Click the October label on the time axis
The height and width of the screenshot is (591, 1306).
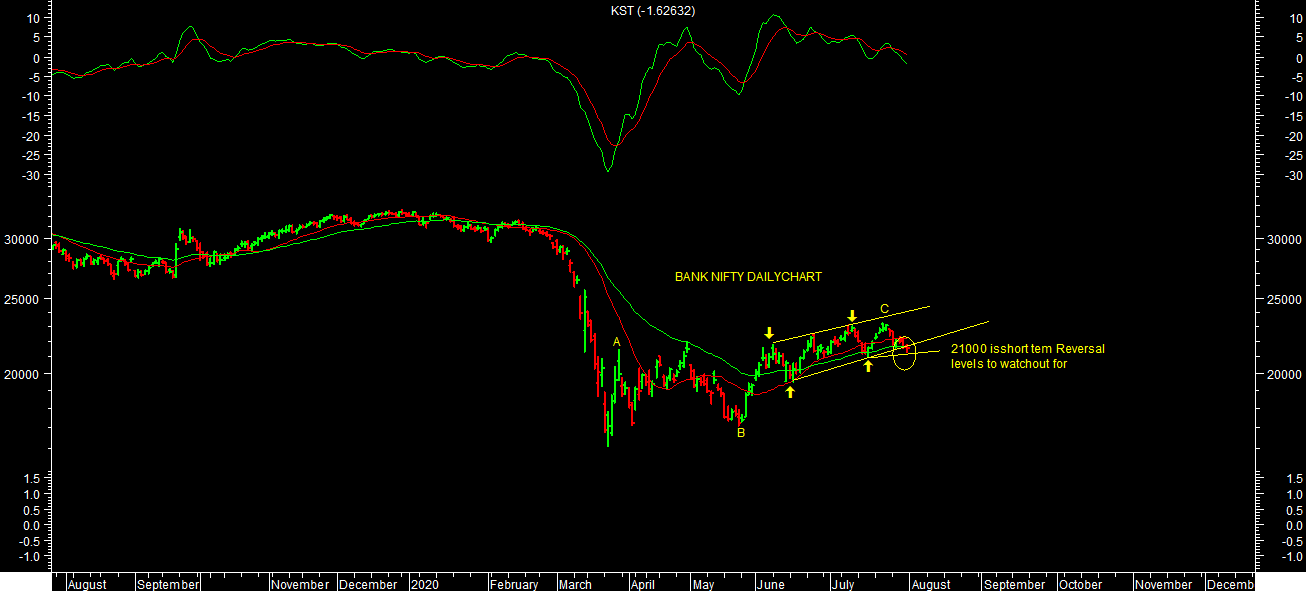(1080, 584)
